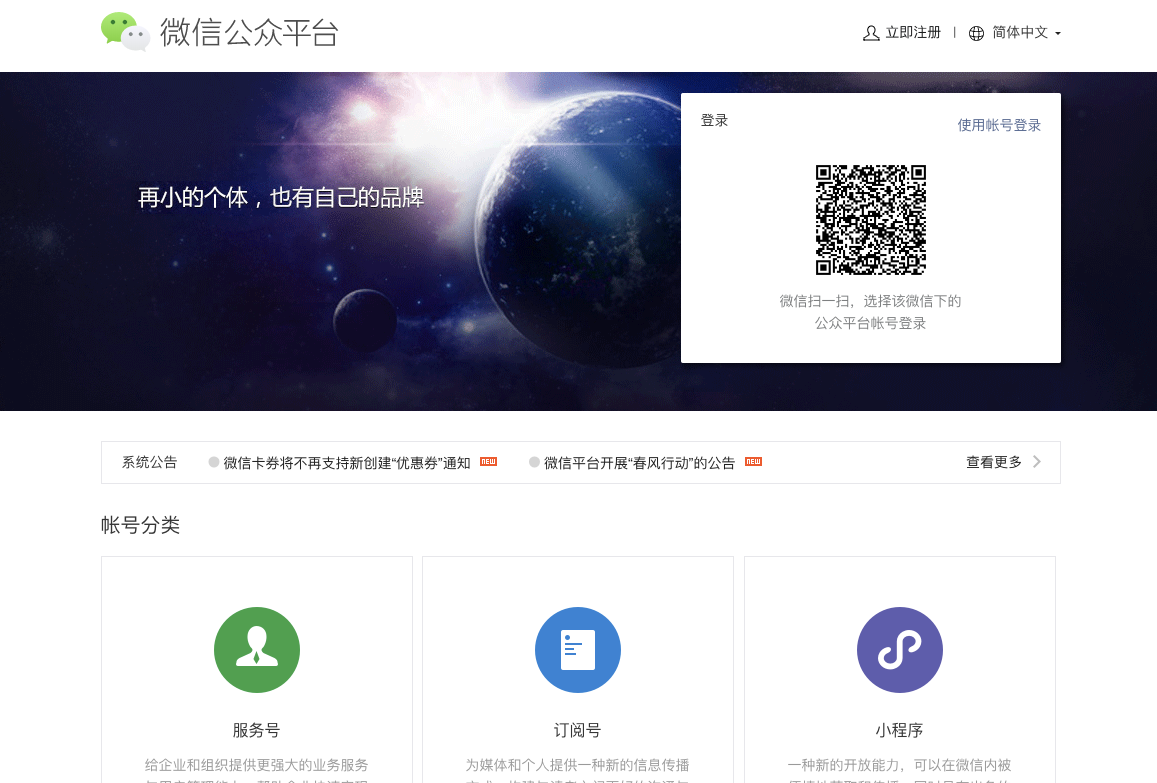Click the NEW badge after 优惠券 notice
Viewport: 1157px width, 783px height.
[488, 462]
